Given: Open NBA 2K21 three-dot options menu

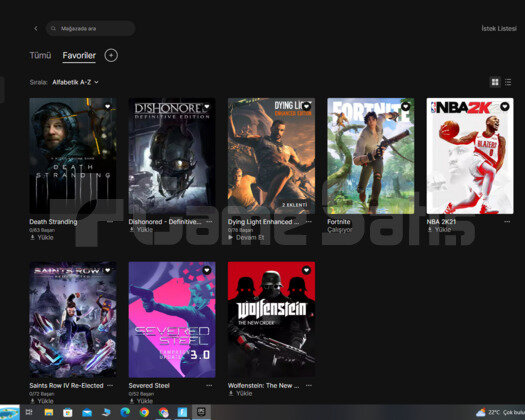Looking at the screenshot, I should point(507,222).
